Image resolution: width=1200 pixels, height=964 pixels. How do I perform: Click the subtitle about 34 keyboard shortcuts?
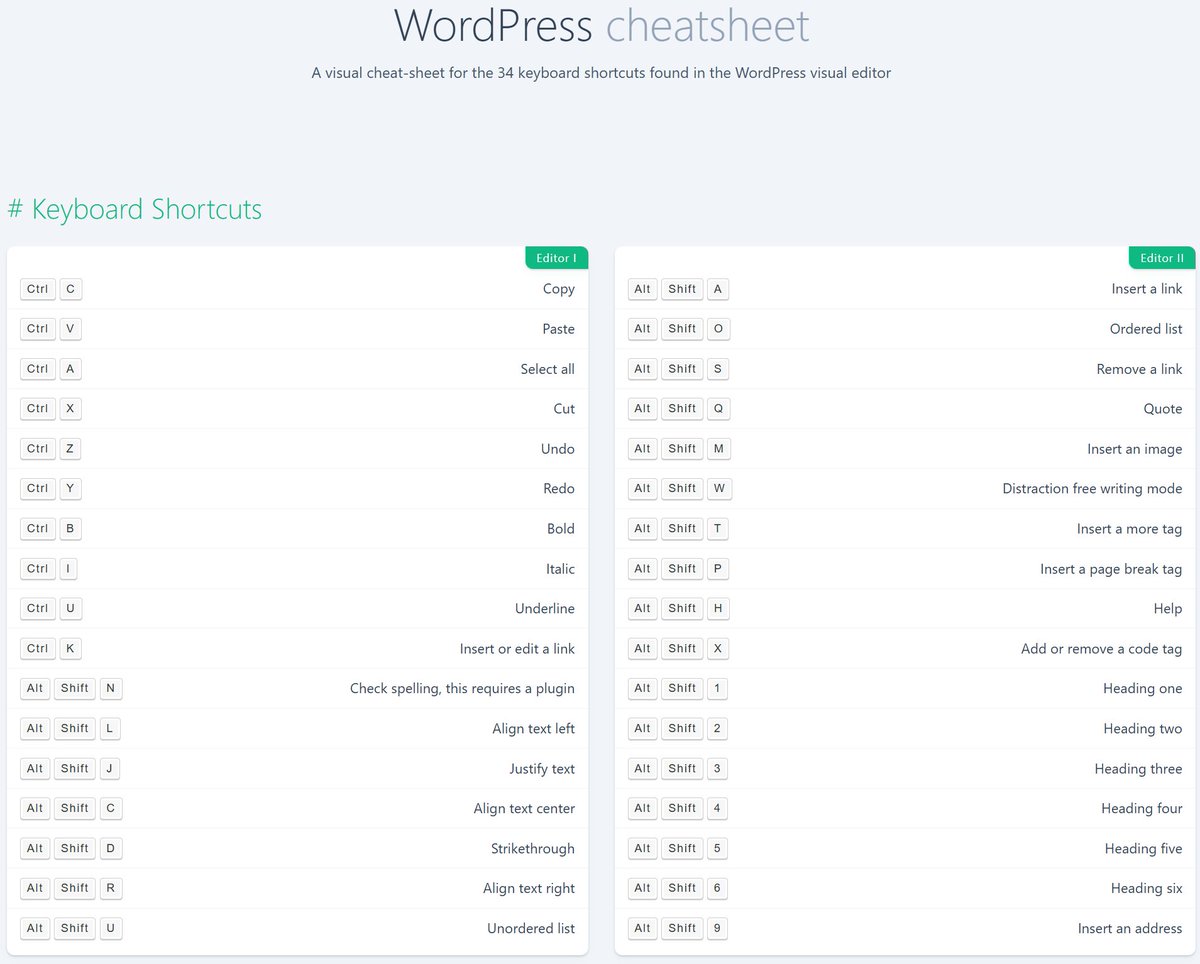click(x=601, y=72)
